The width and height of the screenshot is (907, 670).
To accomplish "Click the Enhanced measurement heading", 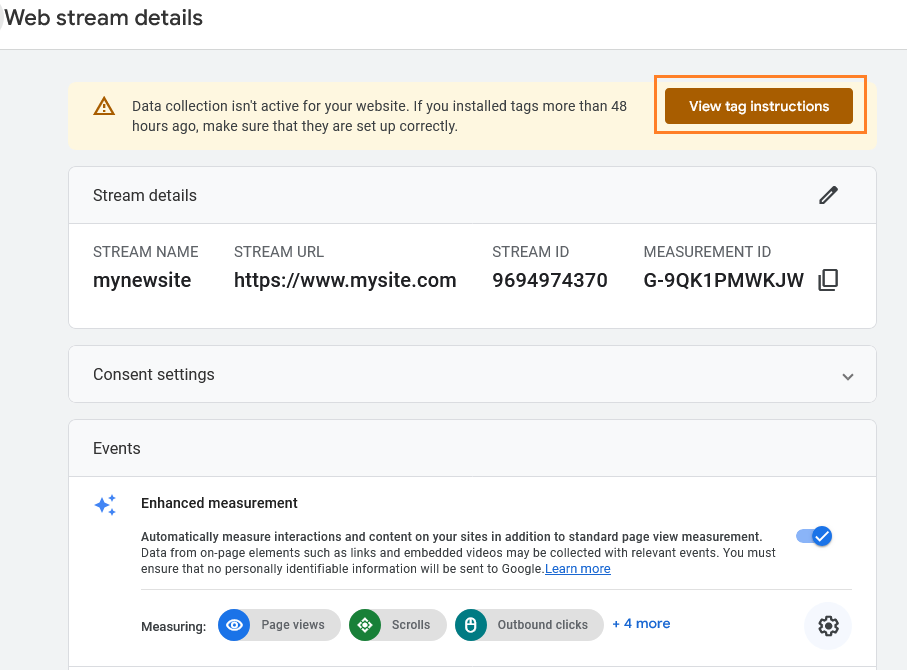I will 219,503.
